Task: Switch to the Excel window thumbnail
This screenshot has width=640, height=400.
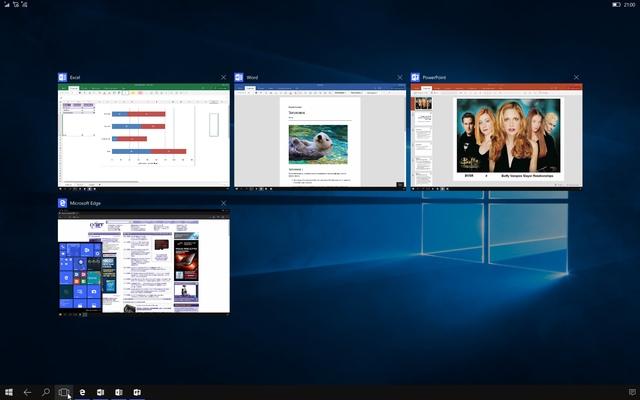Action: point(144,136)
